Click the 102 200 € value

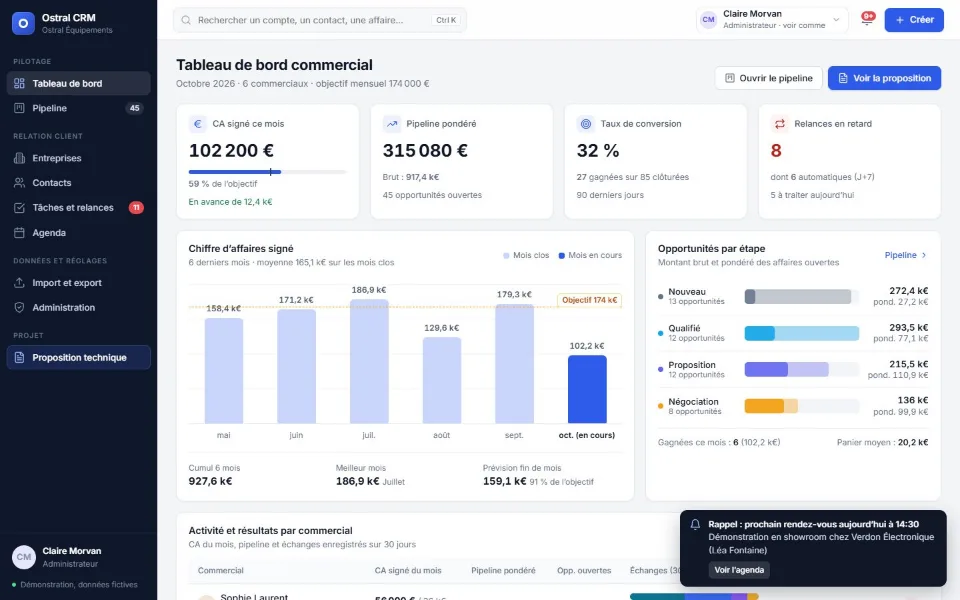tap(231, 151)
